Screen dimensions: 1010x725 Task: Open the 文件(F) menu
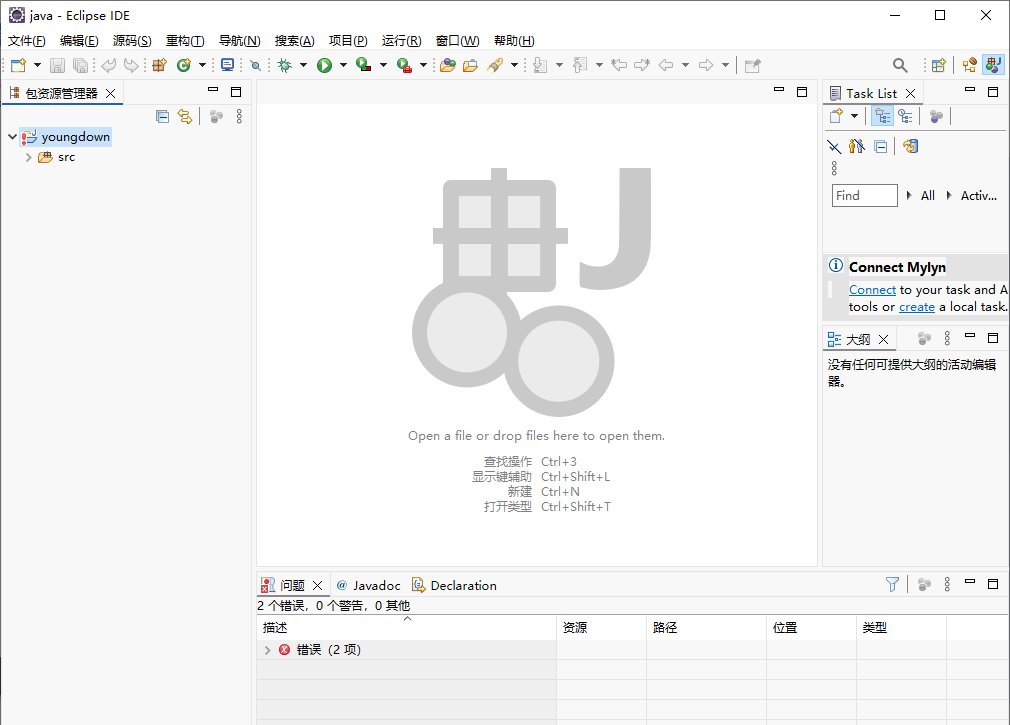pyautogui.click(x=26, y=41)
